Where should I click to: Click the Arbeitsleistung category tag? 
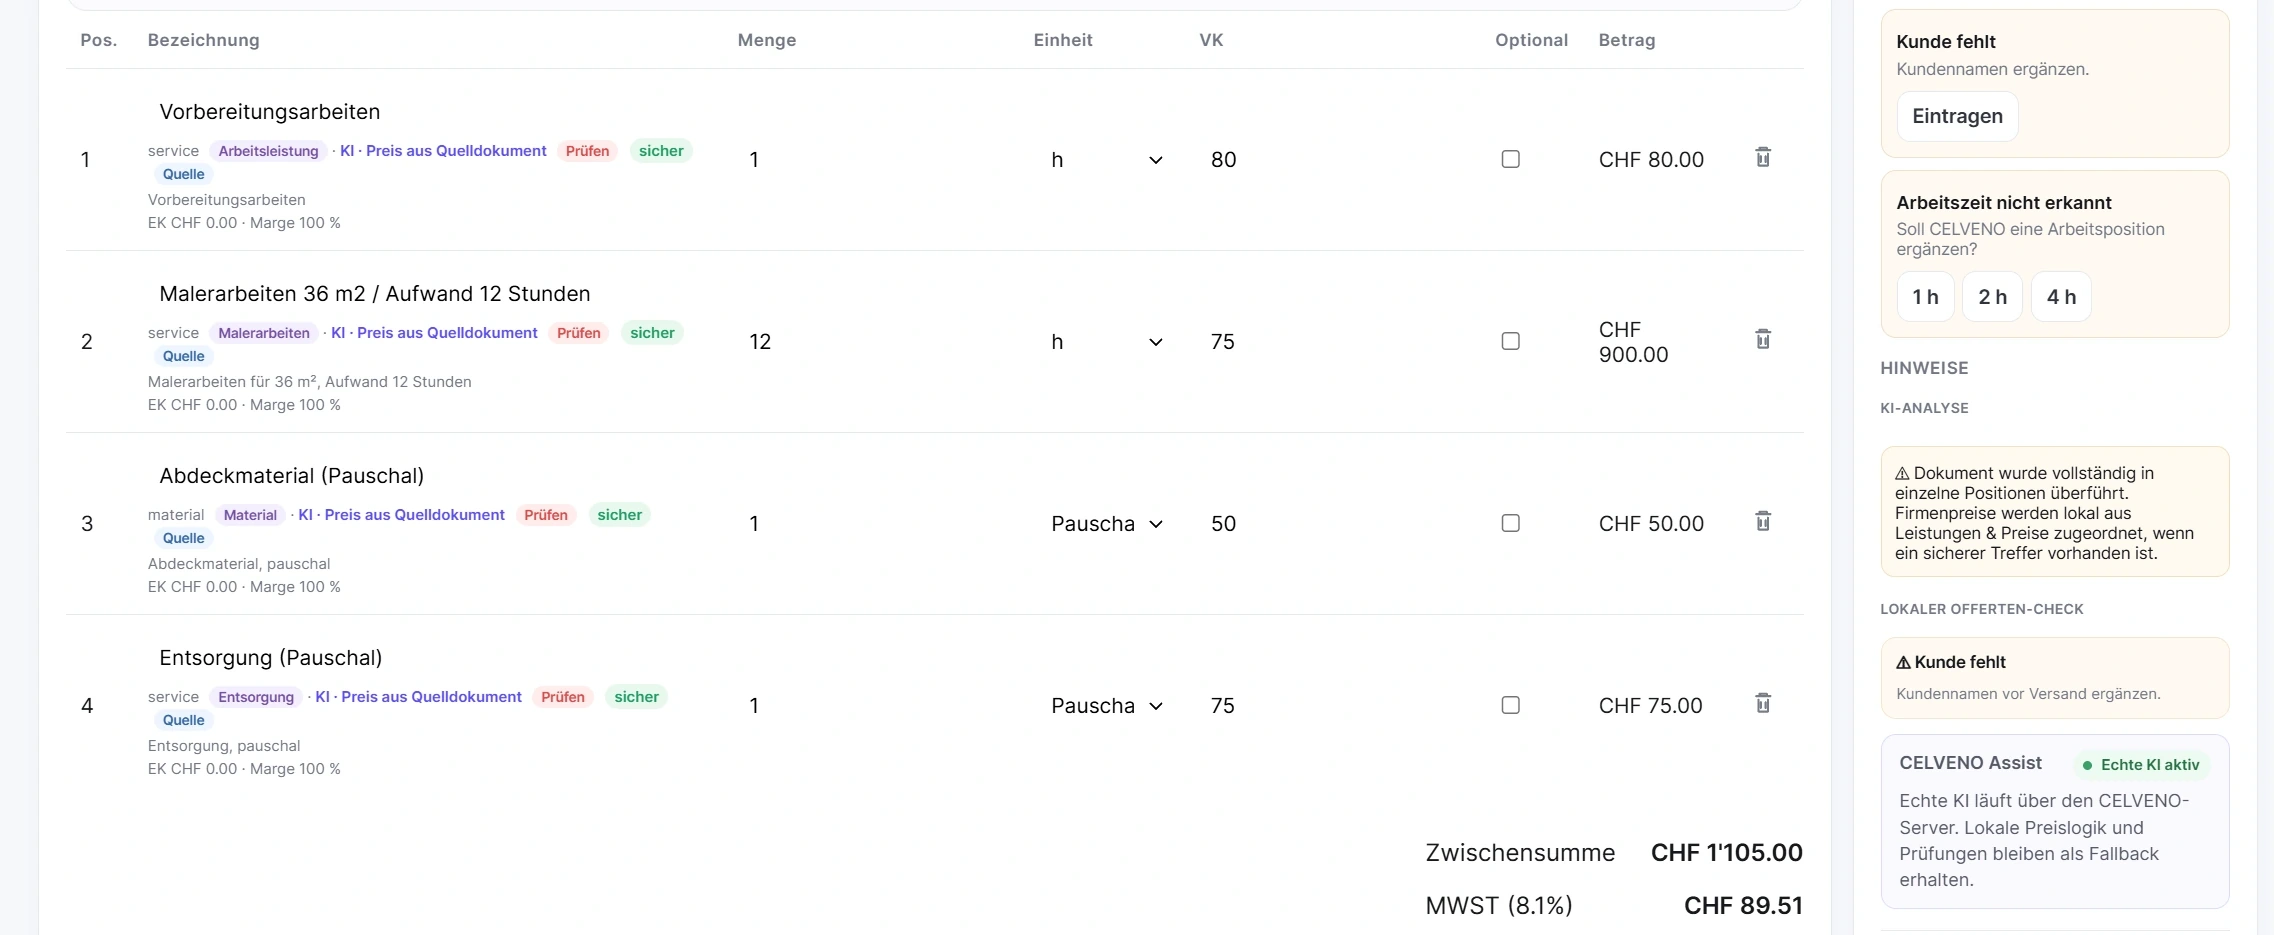(x=268, y=151)
